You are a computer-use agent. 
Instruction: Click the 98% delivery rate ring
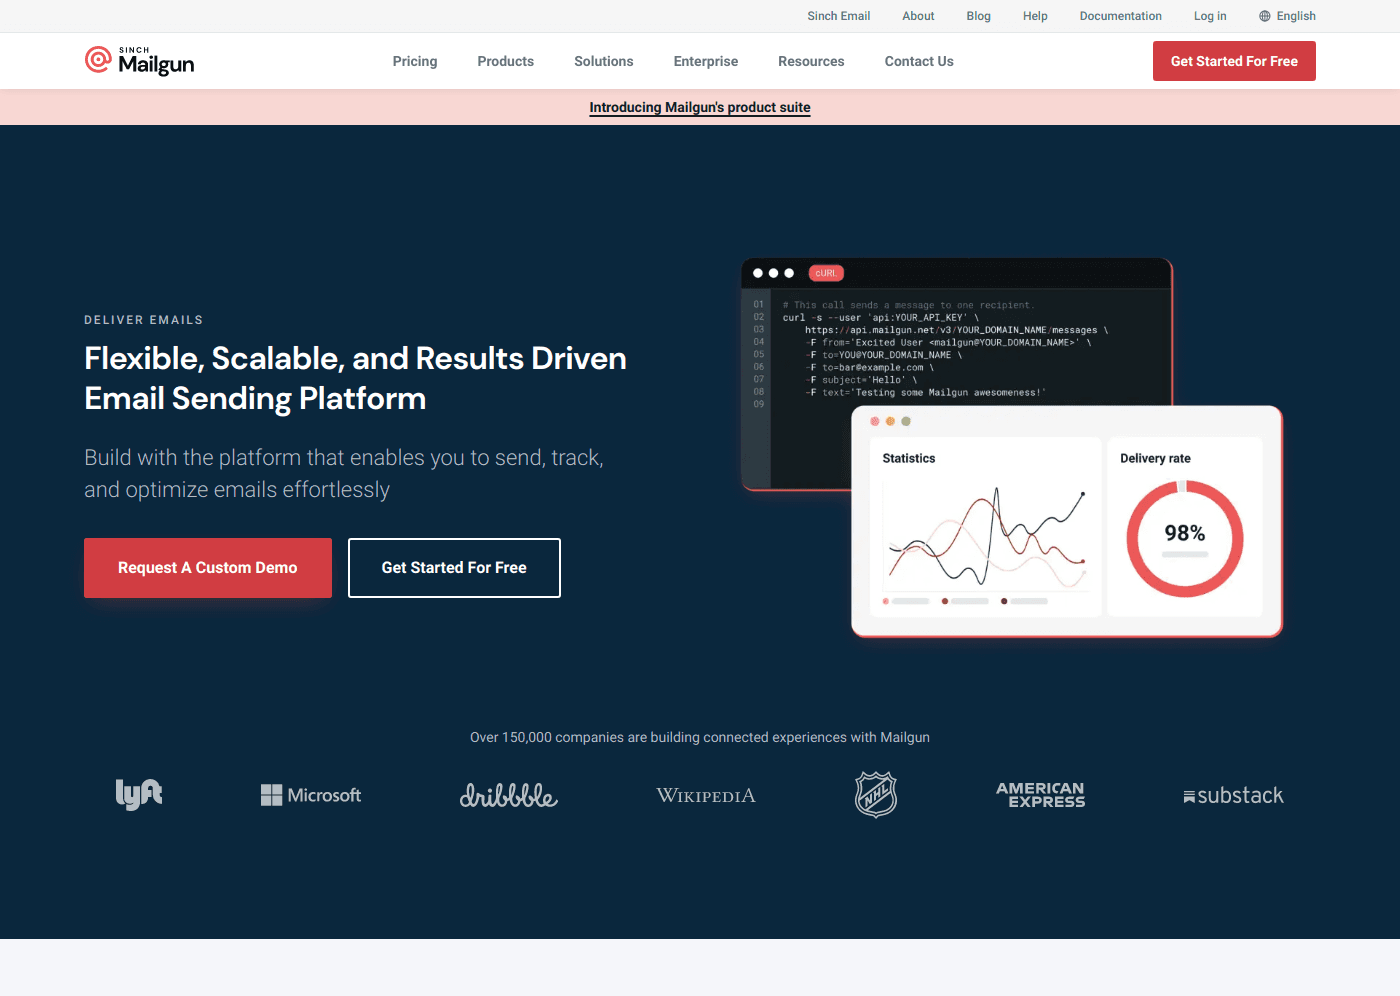1185,539
